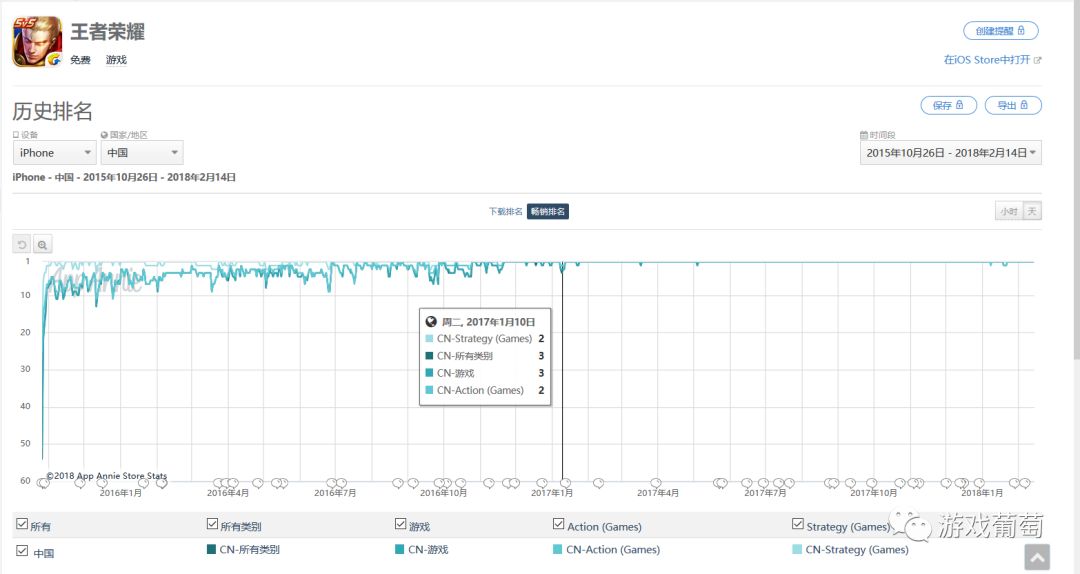The height and width of the screenshot is (574, 1080).
Task: Click the 免费 label under app title
Action: (80, 60)
